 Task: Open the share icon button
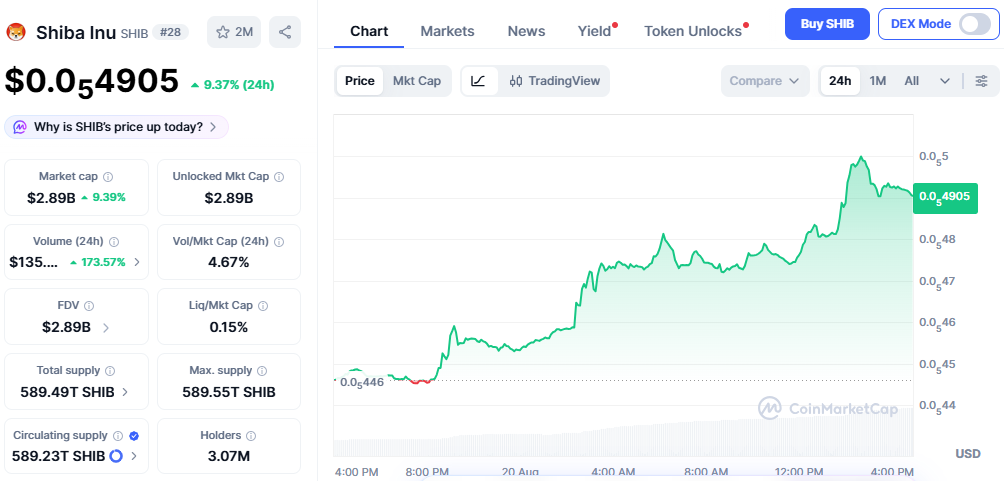285,32
